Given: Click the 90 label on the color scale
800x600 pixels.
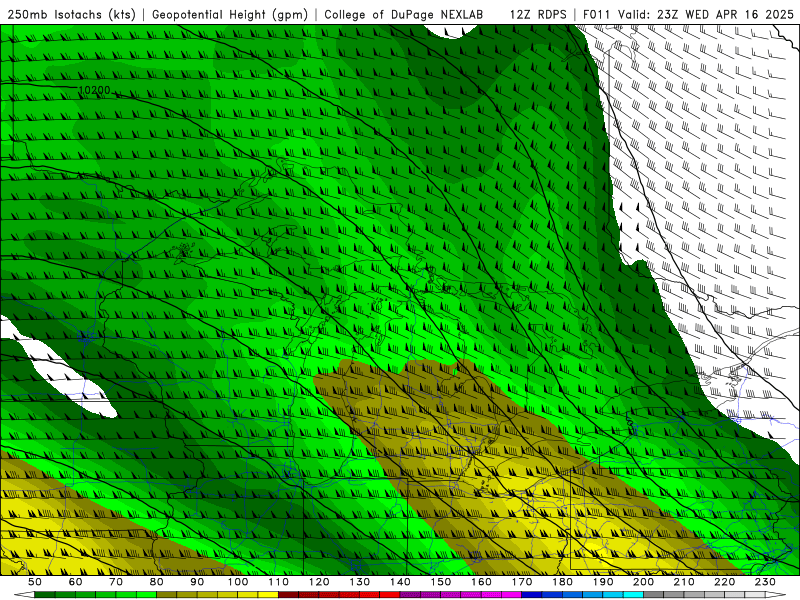Looking at the screenshot, I should click(x=197, y=582).
